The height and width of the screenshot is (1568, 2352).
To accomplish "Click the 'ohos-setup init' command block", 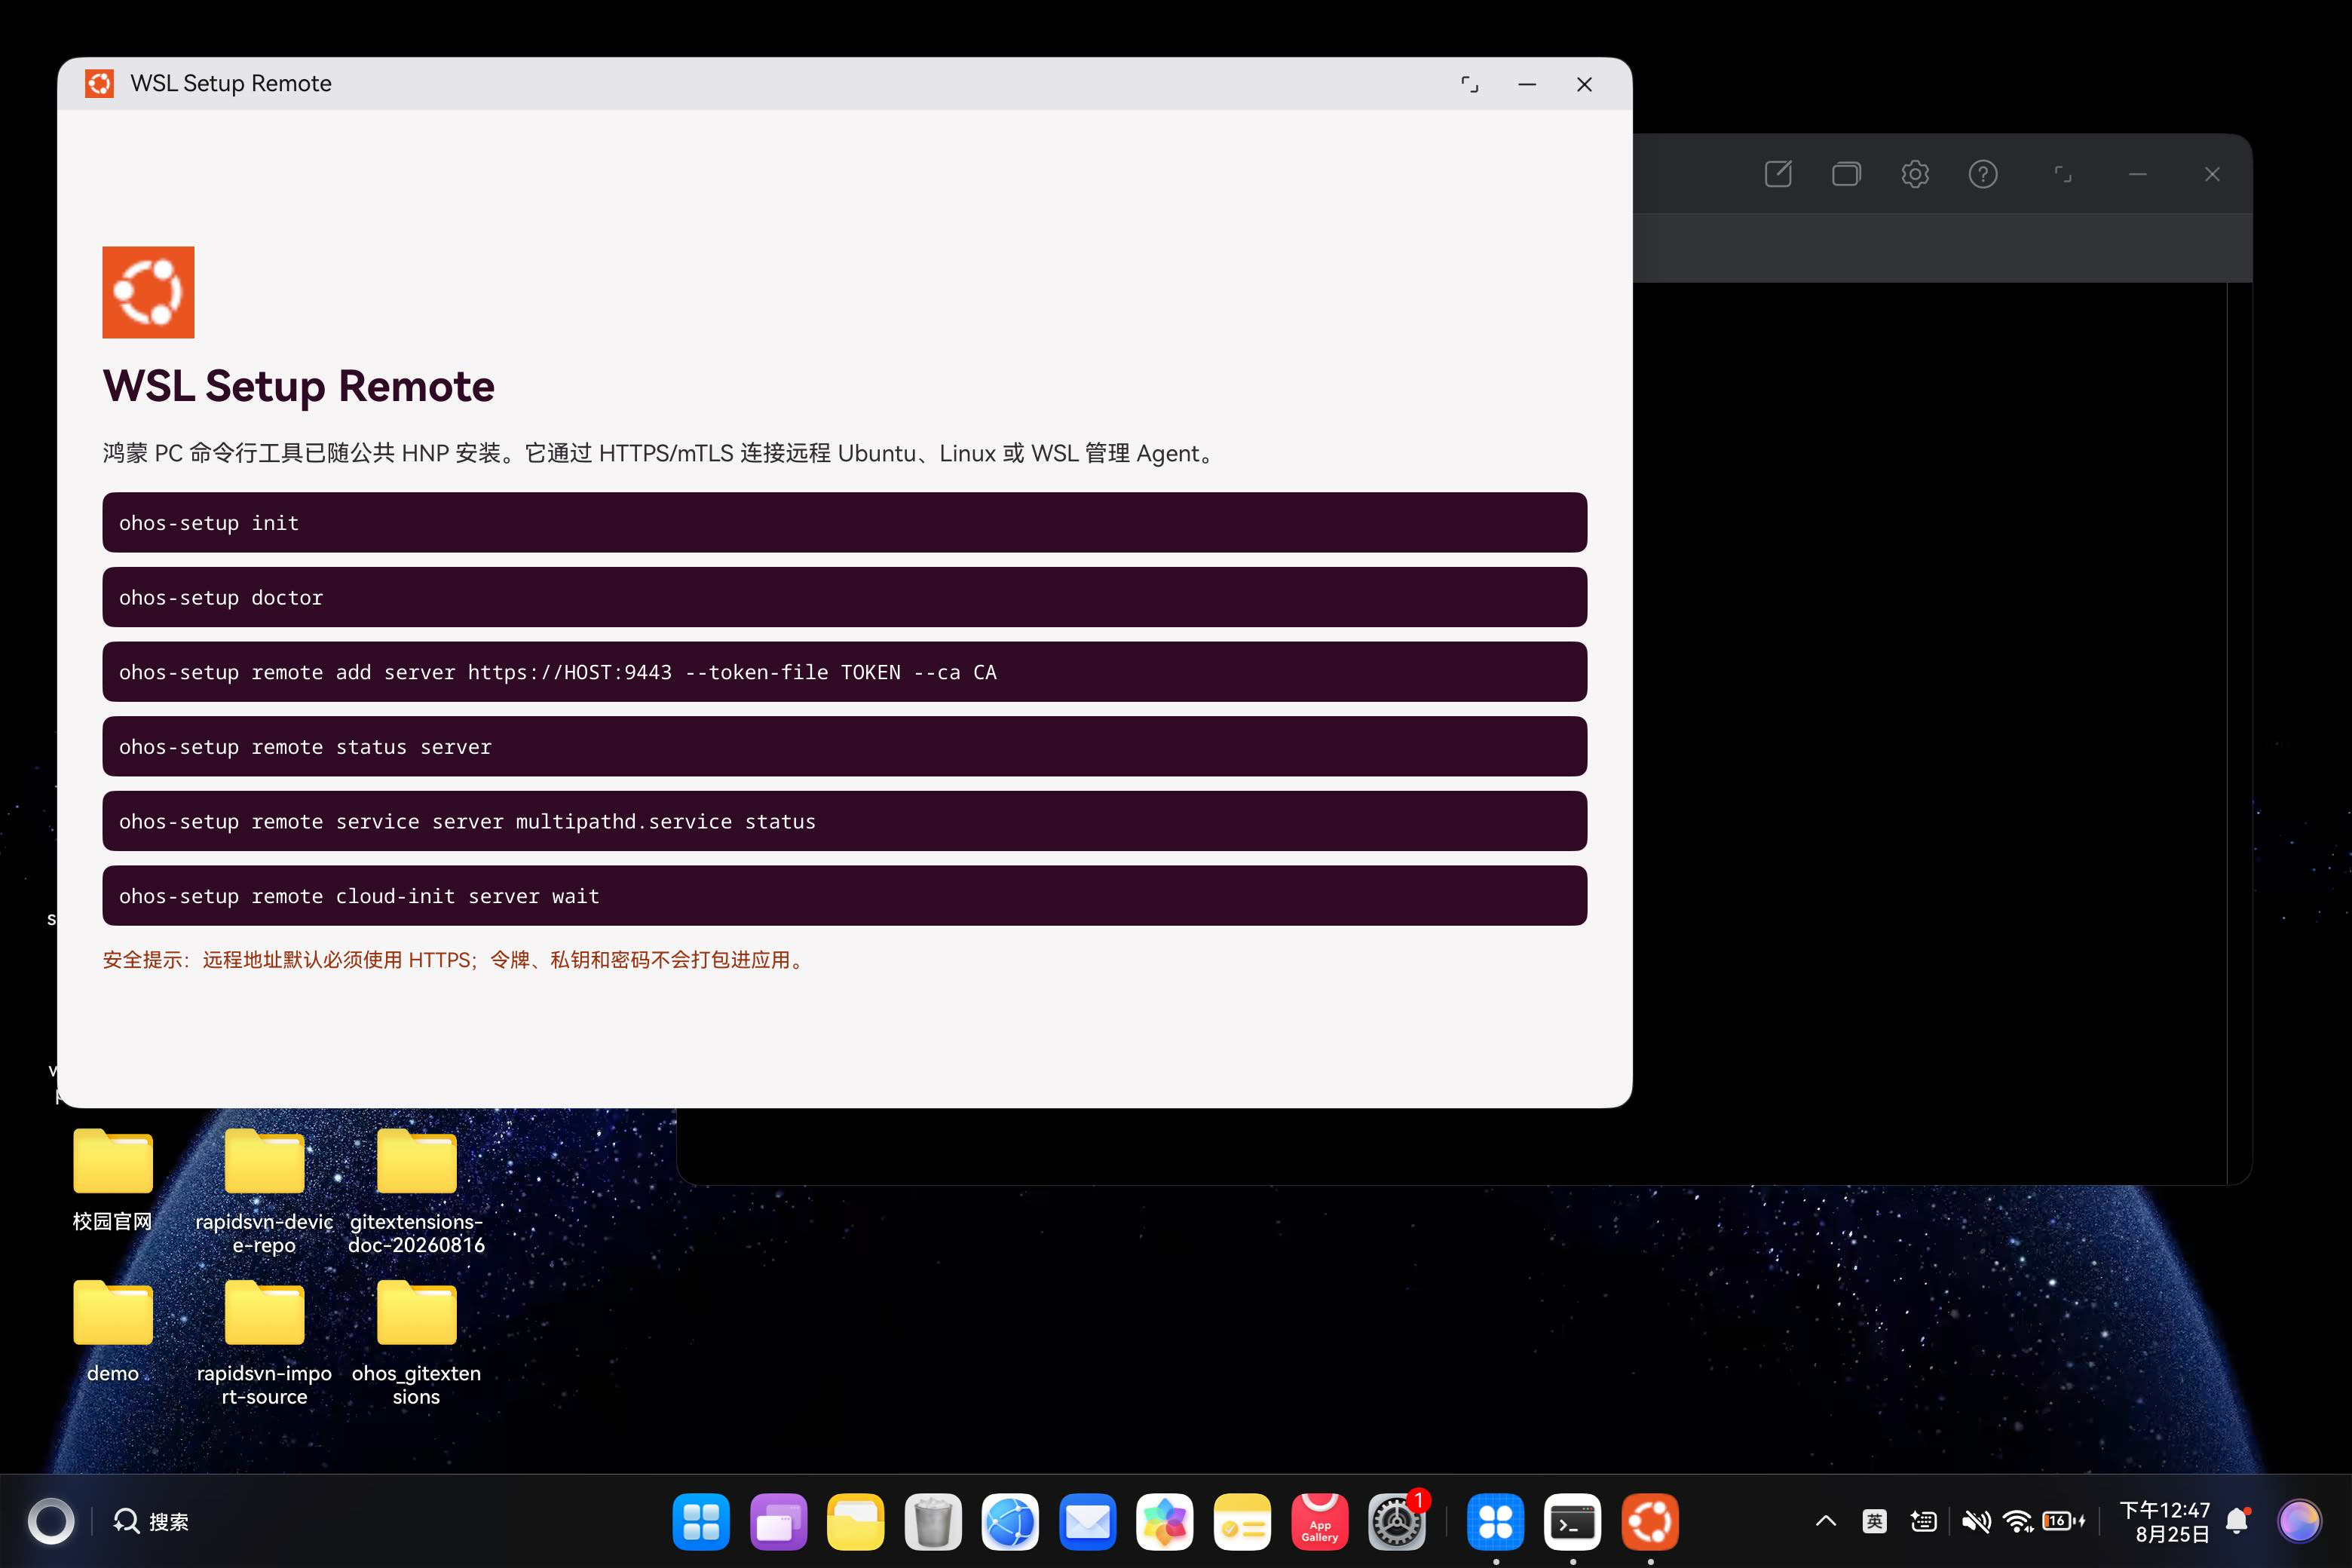I will pos(844,522).
